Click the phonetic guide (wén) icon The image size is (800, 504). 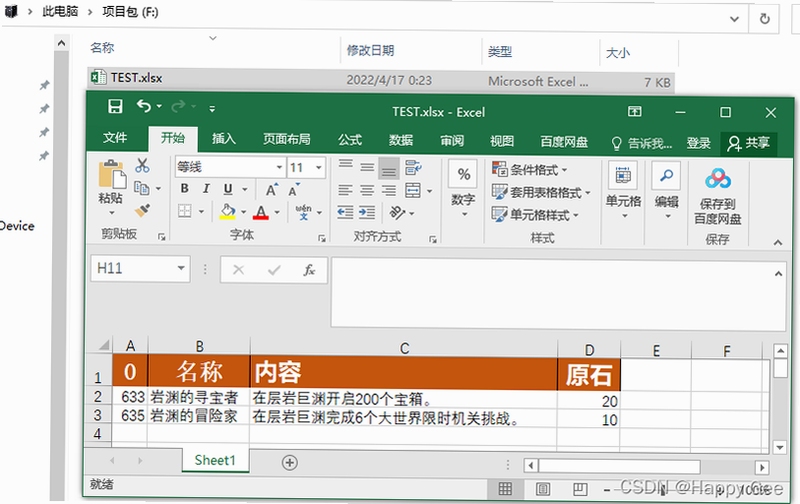point(303,212)
